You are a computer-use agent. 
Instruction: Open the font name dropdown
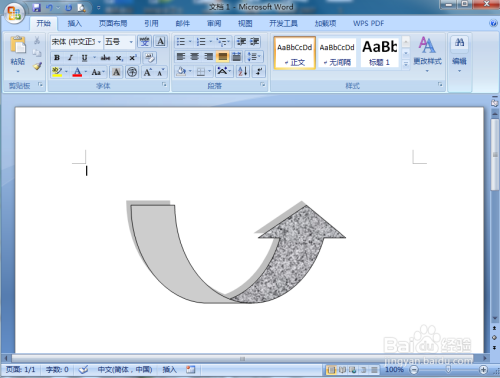pyautogui.click(x=99, y=42)
